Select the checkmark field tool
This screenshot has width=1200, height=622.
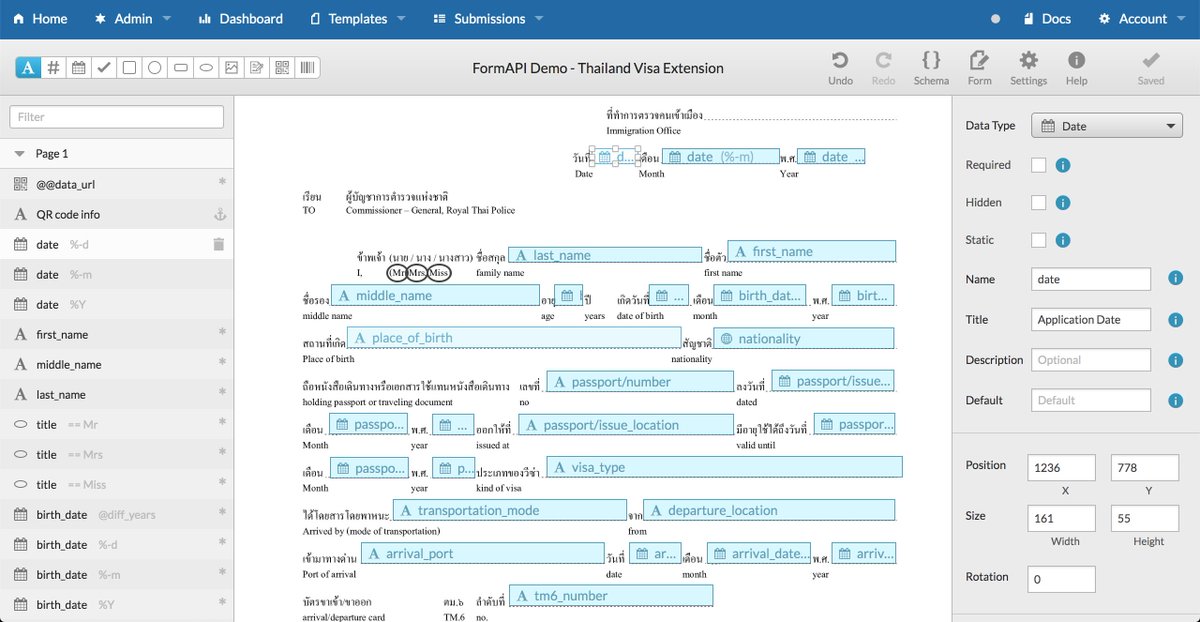click(104, 68)
